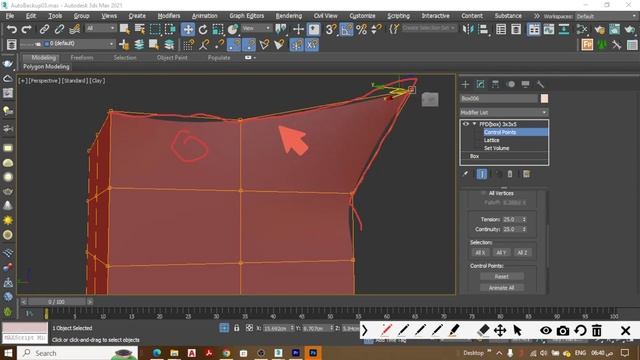Open the Modifiers menu
Image resolution: width=640 pixels, height=360 pixels.
pos(169,16)
